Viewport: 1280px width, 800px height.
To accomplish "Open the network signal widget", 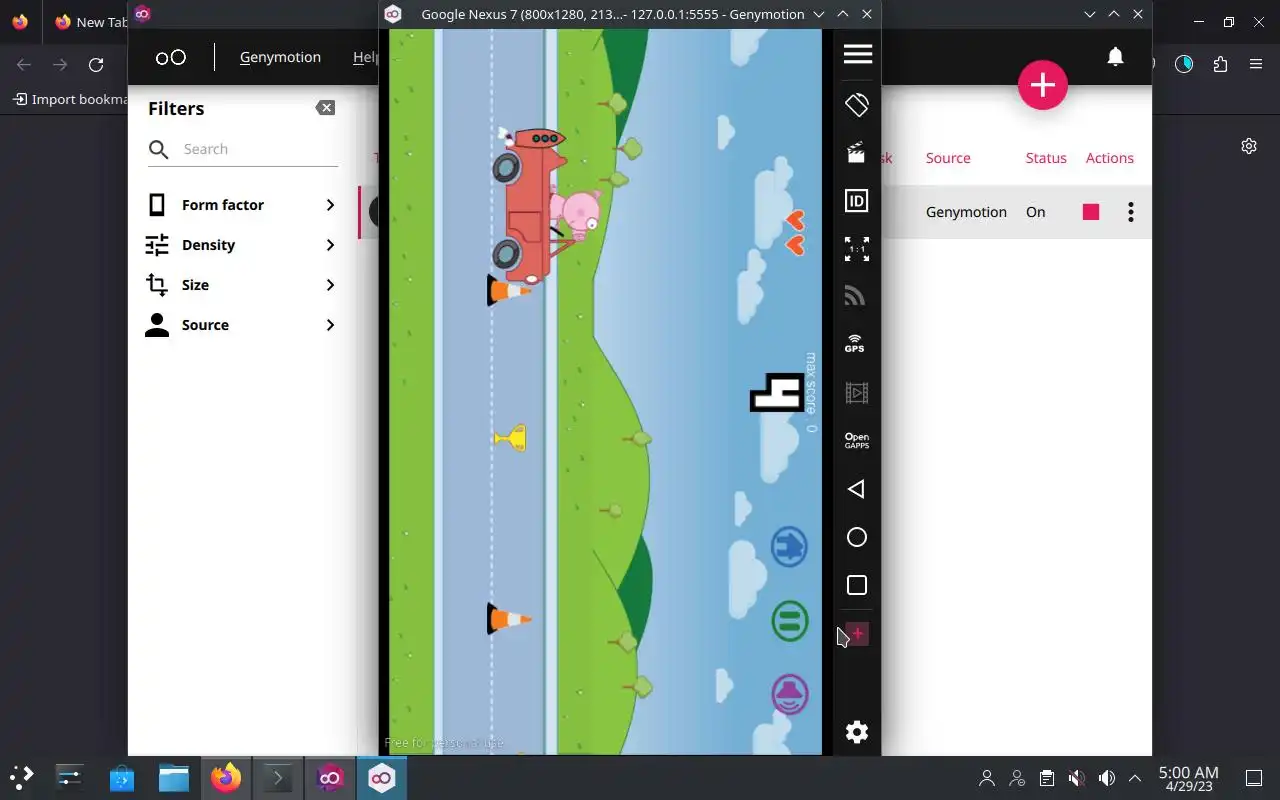I will coord(855,296).
